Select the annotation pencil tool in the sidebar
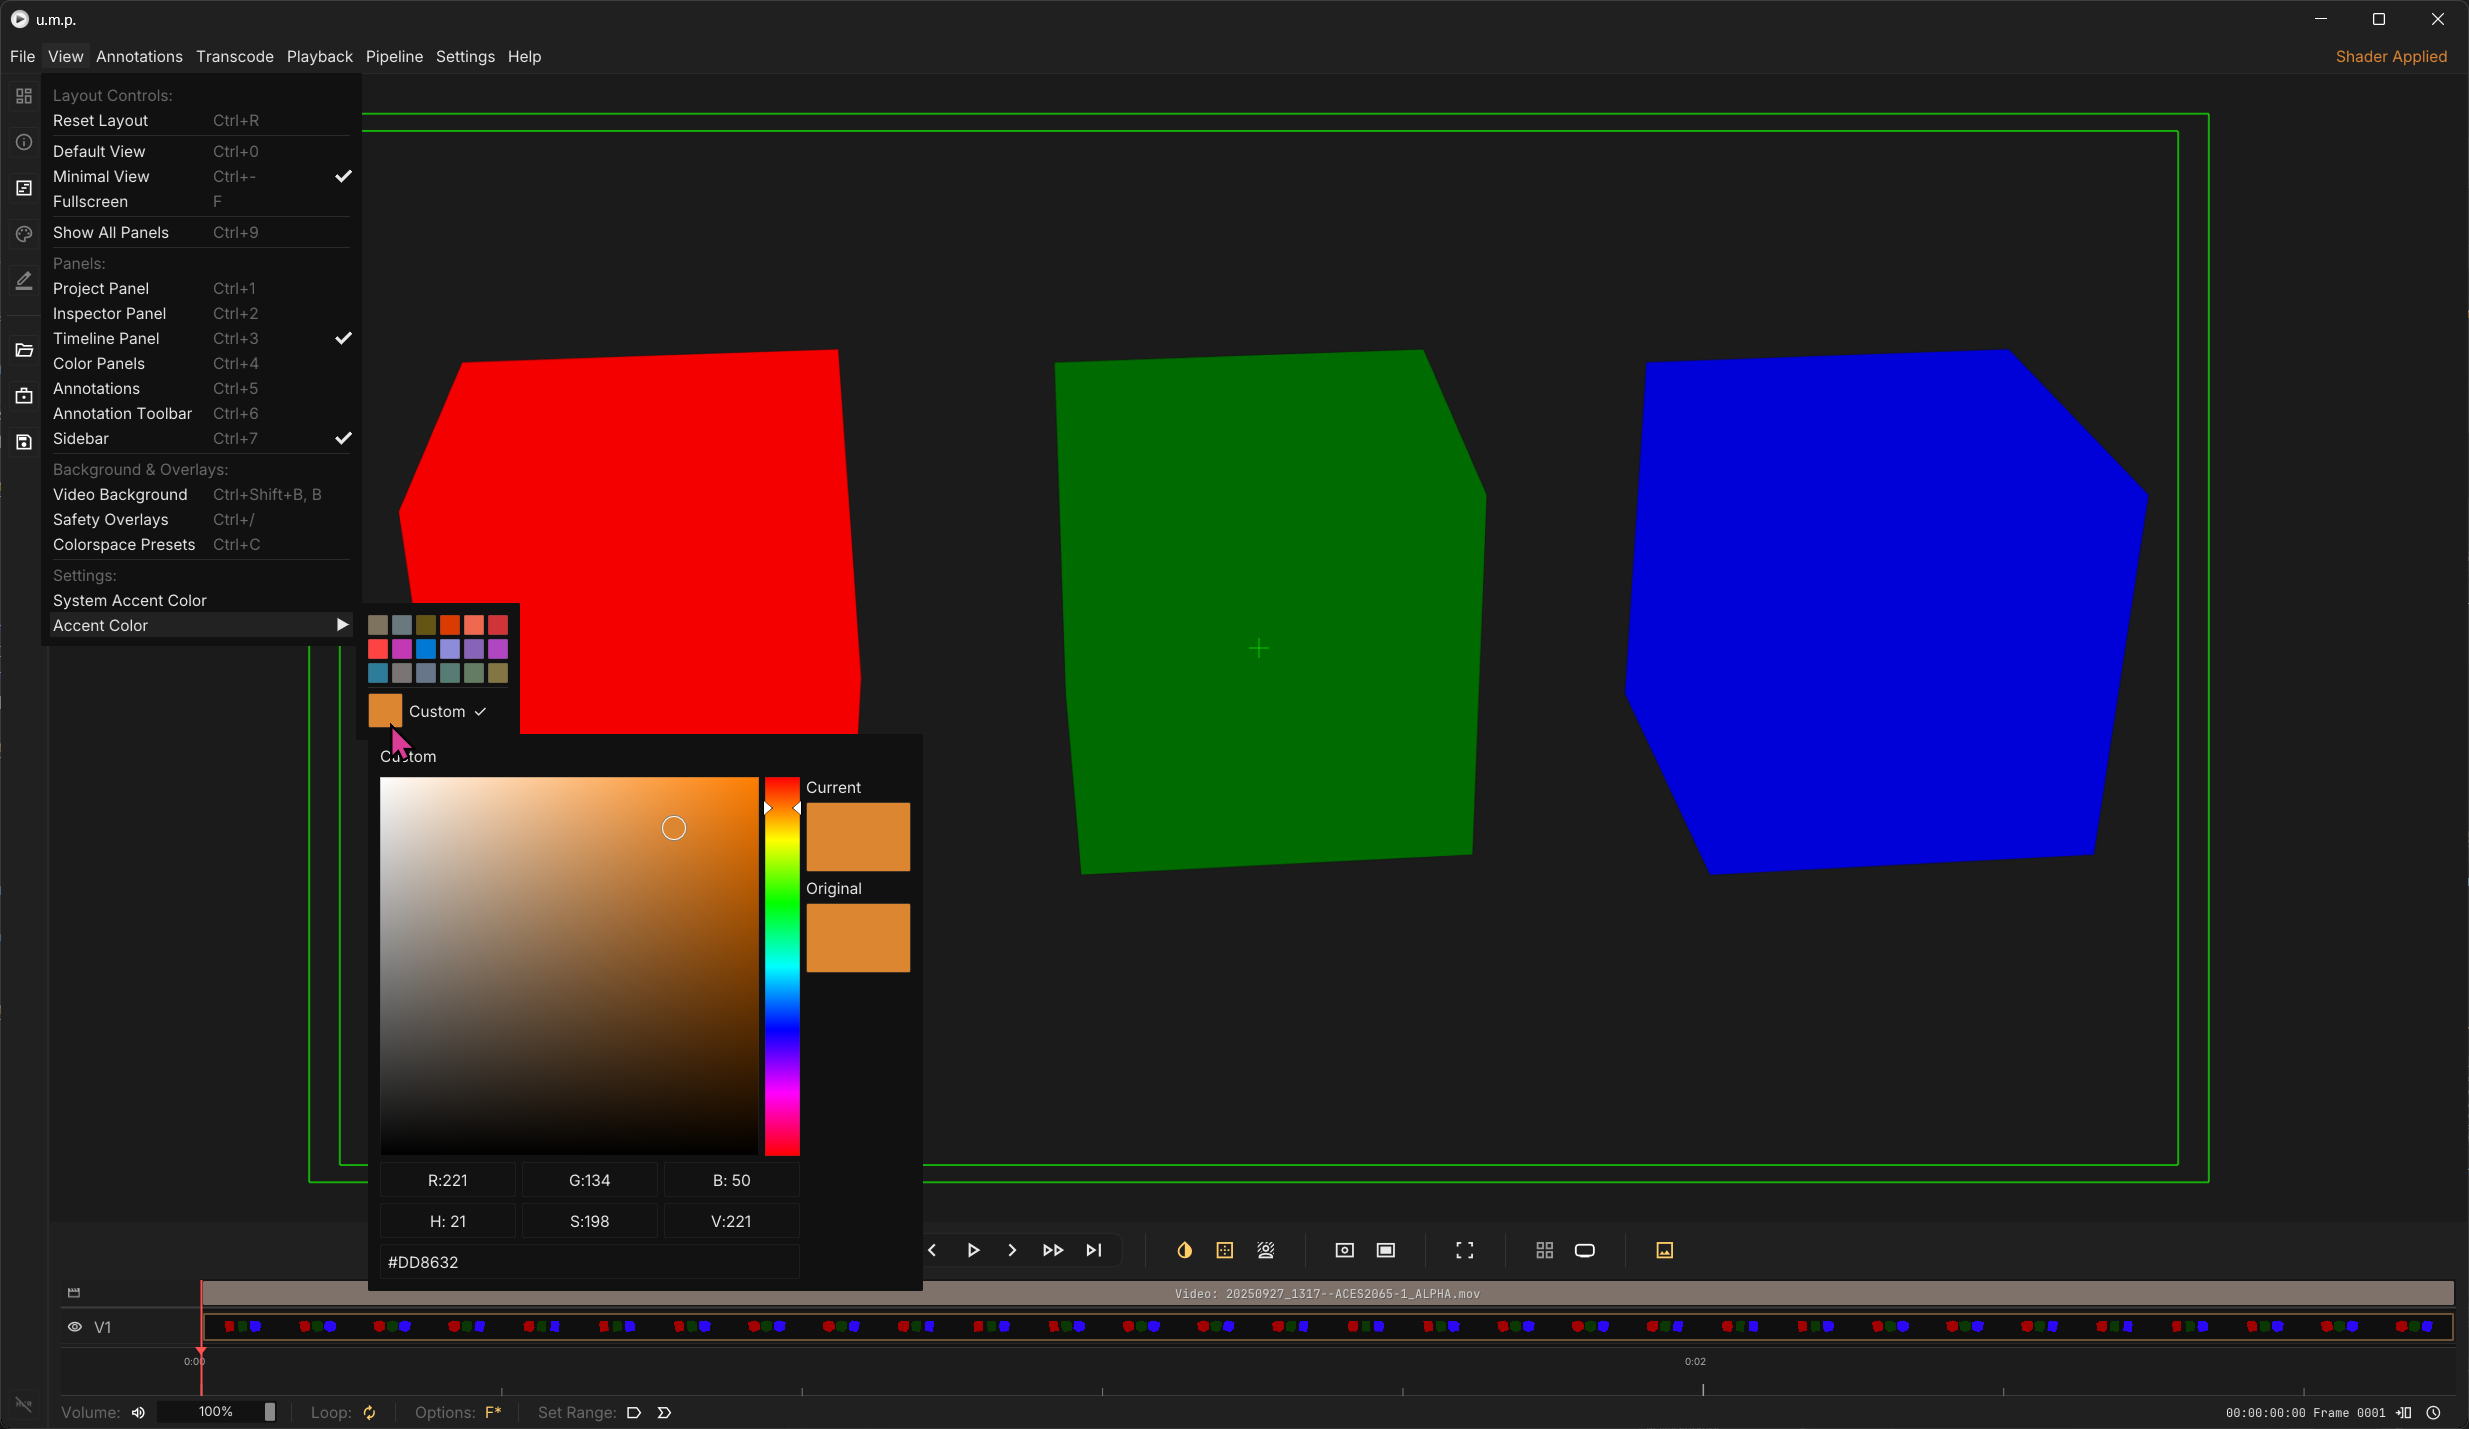Image resolution: width=2469 pixels, height=1429 pixels. [x=23, y=281]
